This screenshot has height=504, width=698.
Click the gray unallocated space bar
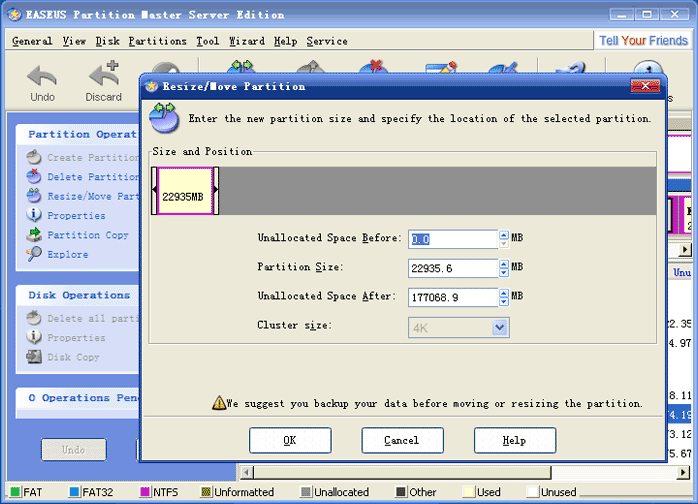(x=438, y=191)
